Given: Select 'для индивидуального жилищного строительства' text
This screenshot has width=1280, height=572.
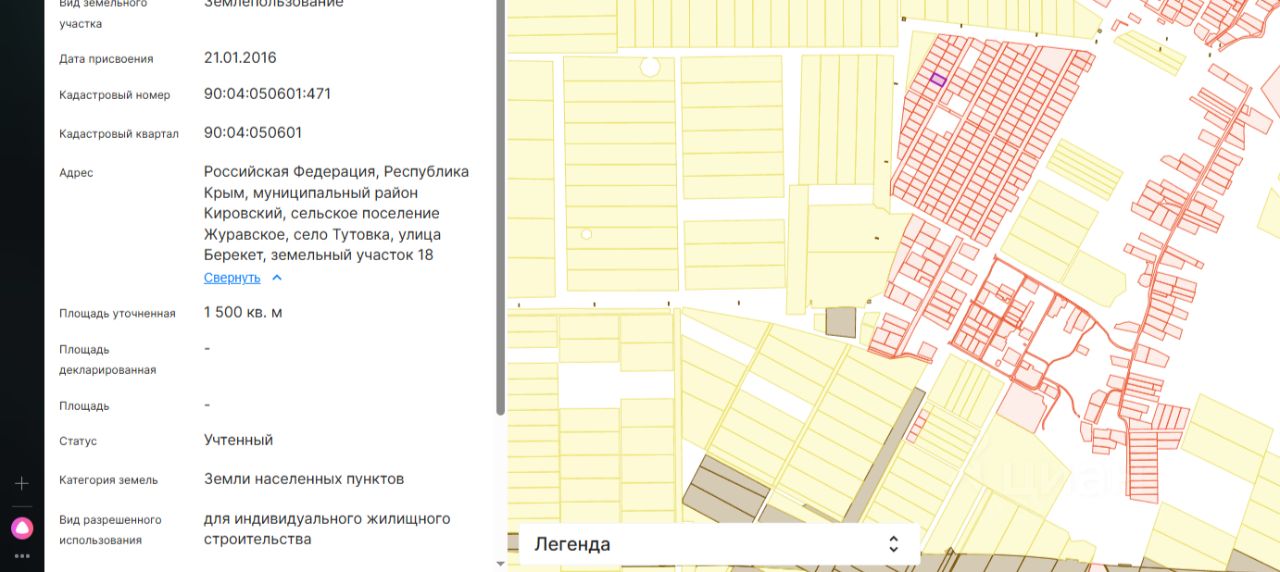Looking at the screenshot, I should pos(327,529).
